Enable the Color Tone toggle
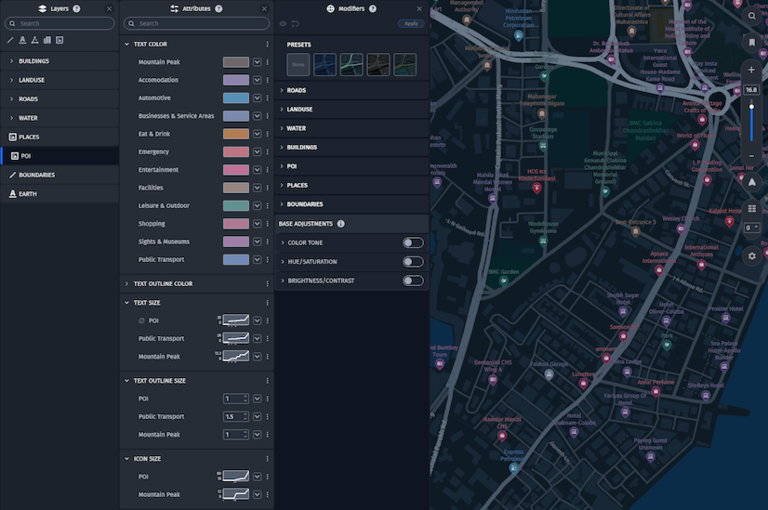The width and height of the screenshot is (768, 510). pos(413,243)
